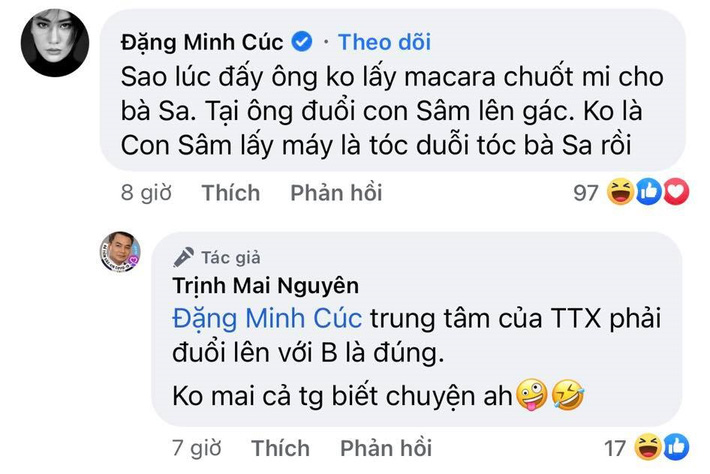Click the pencil author icon above Trịnh Mai Nguyên
This screenshot has height=474, width=710.
click(184, 256)
